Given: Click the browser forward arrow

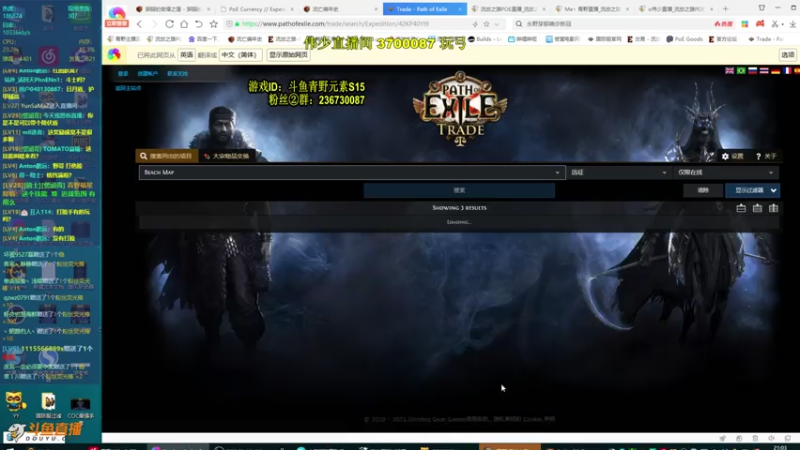Looking at the screenshot, I should pos(154,24).
